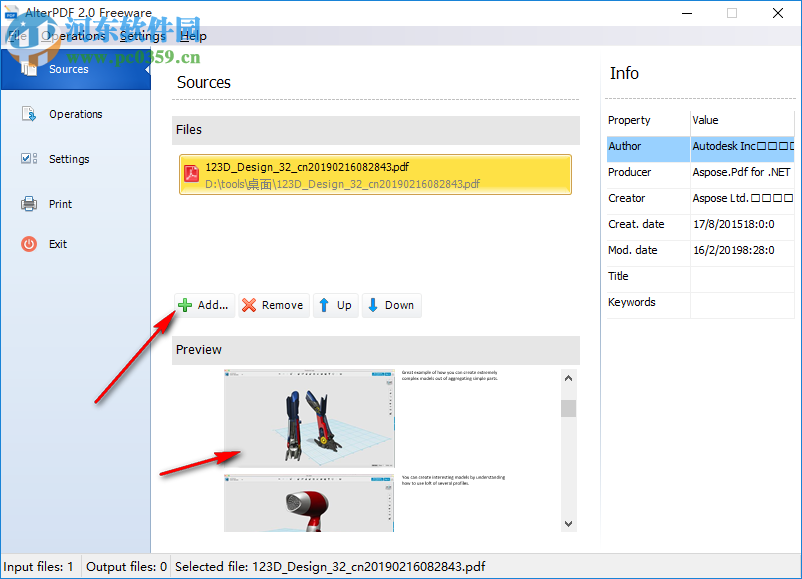Close the AlterPDF window
802x579 pixels.
pos(777,13)
